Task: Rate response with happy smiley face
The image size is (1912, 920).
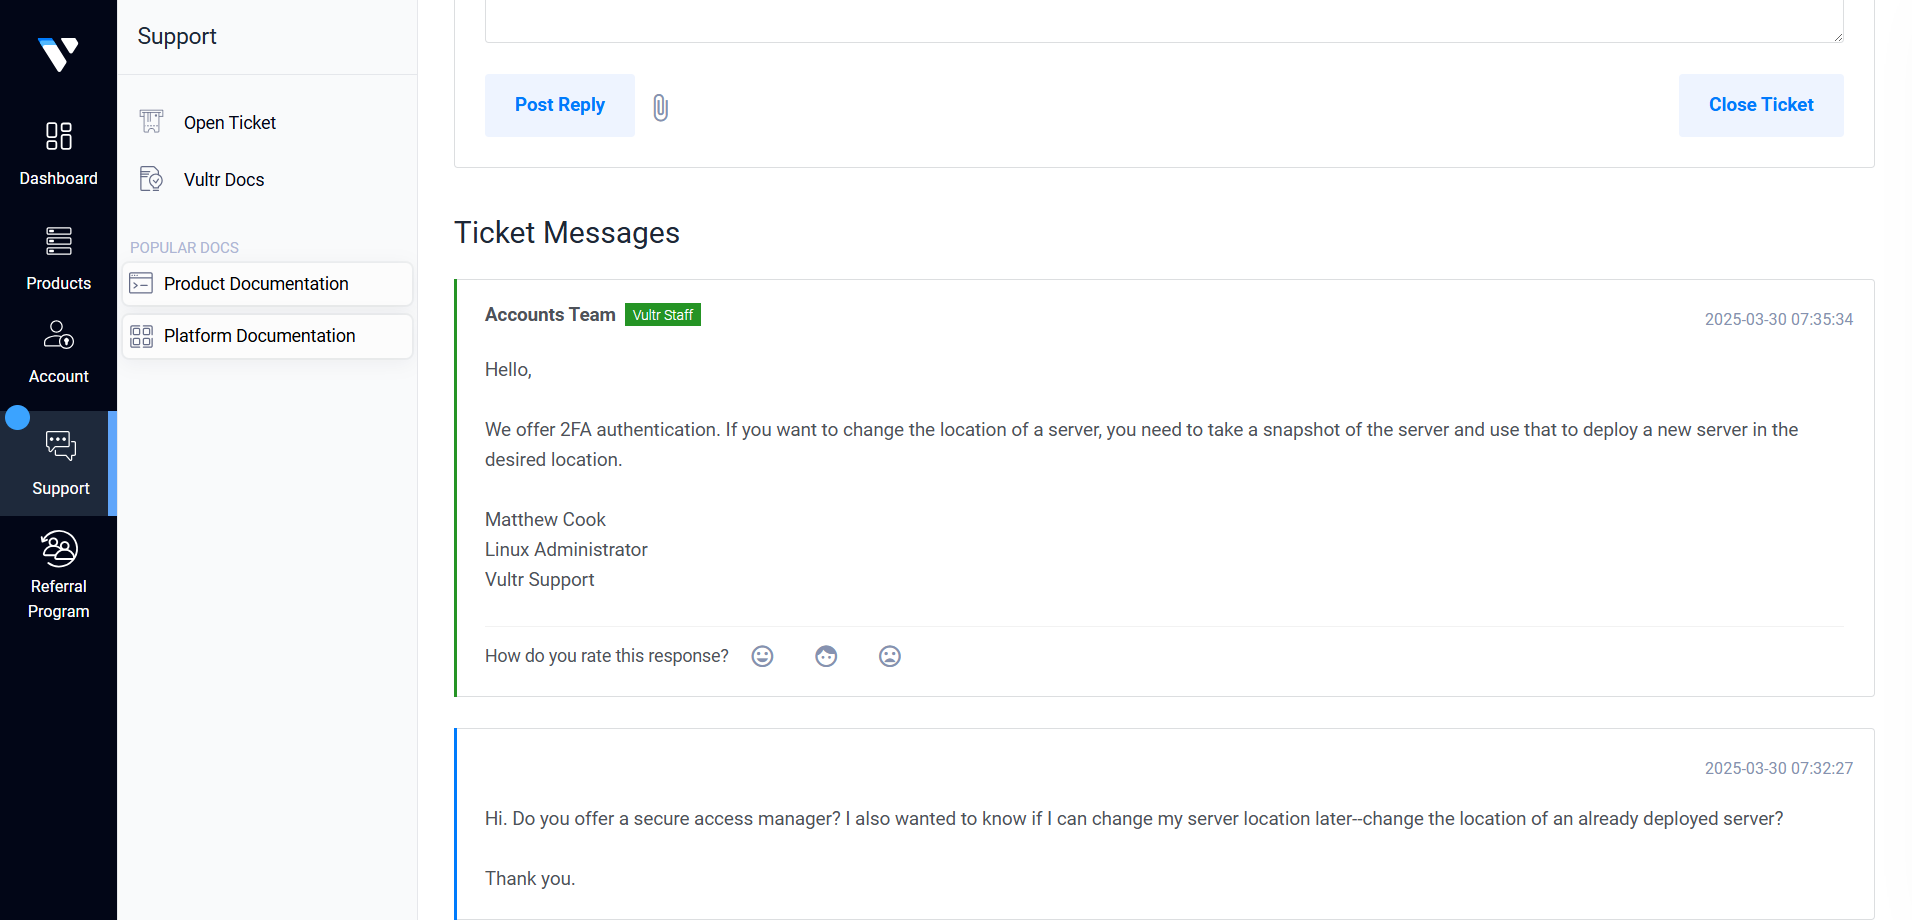Action: (762, 656)
